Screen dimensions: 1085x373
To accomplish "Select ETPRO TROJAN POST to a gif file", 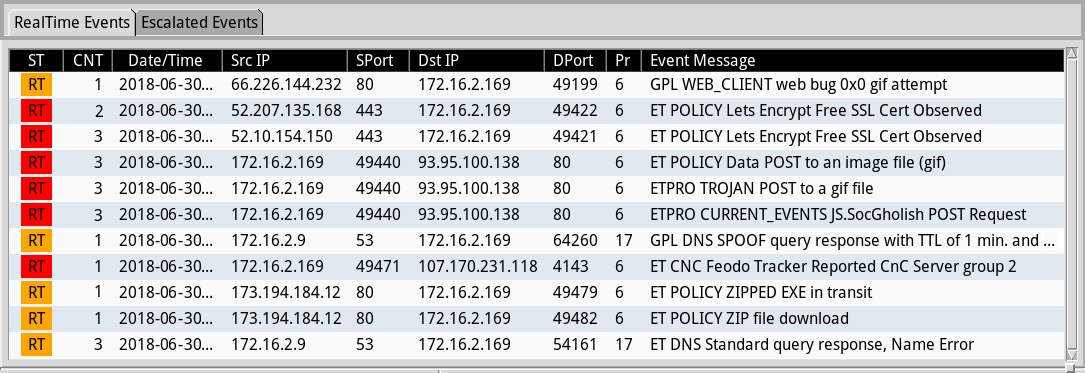I will coord(536,188).
